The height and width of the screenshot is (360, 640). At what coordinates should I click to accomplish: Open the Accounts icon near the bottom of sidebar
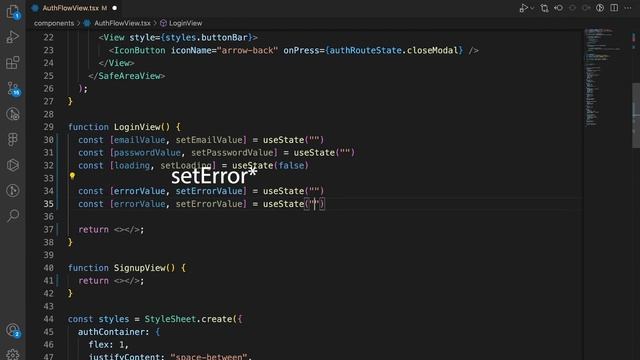[13, 330]
